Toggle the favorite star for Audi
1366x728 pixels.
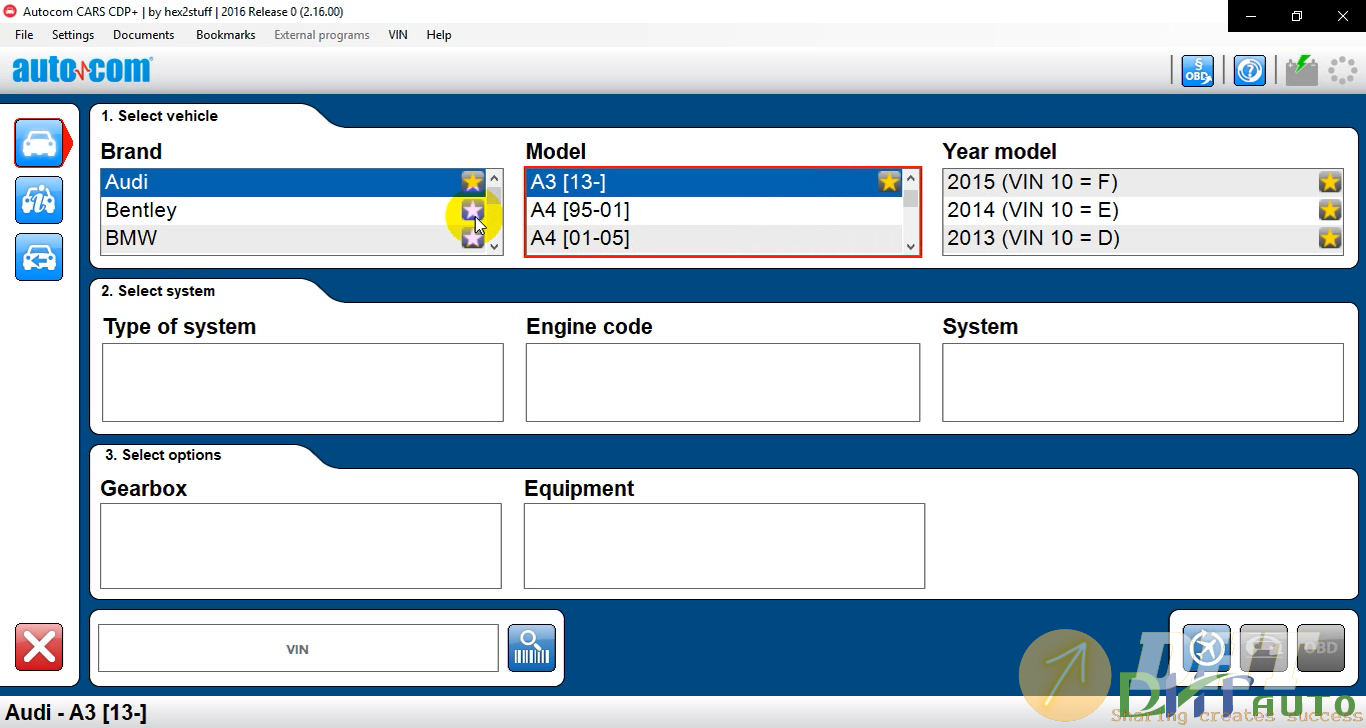coord(472,182)
